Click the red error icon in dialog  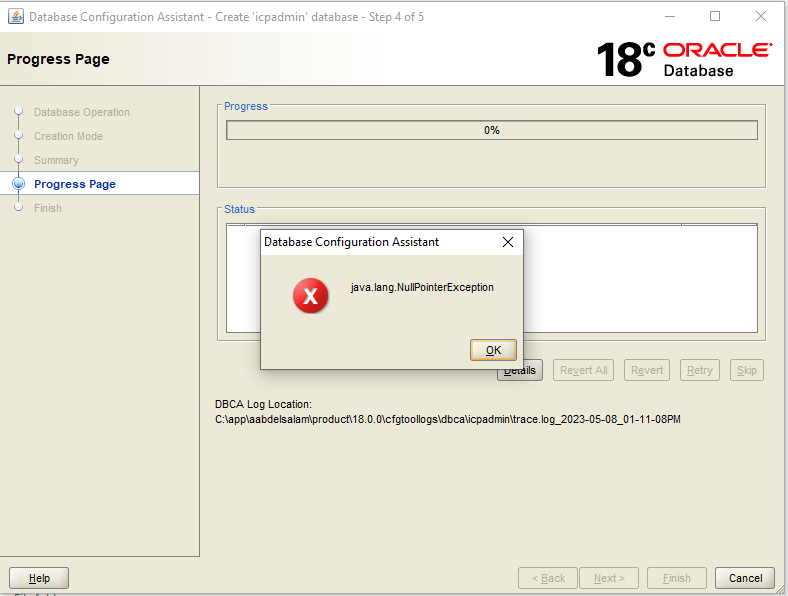(x=311, y=295)
